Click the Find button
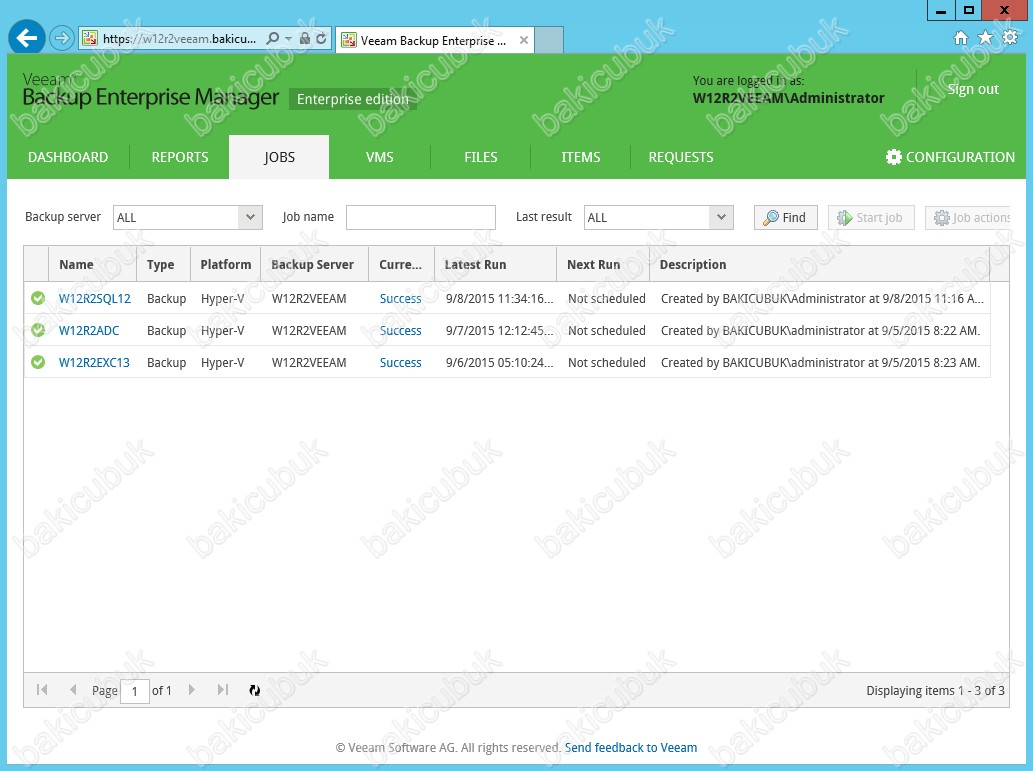 [x=785, y=217]
